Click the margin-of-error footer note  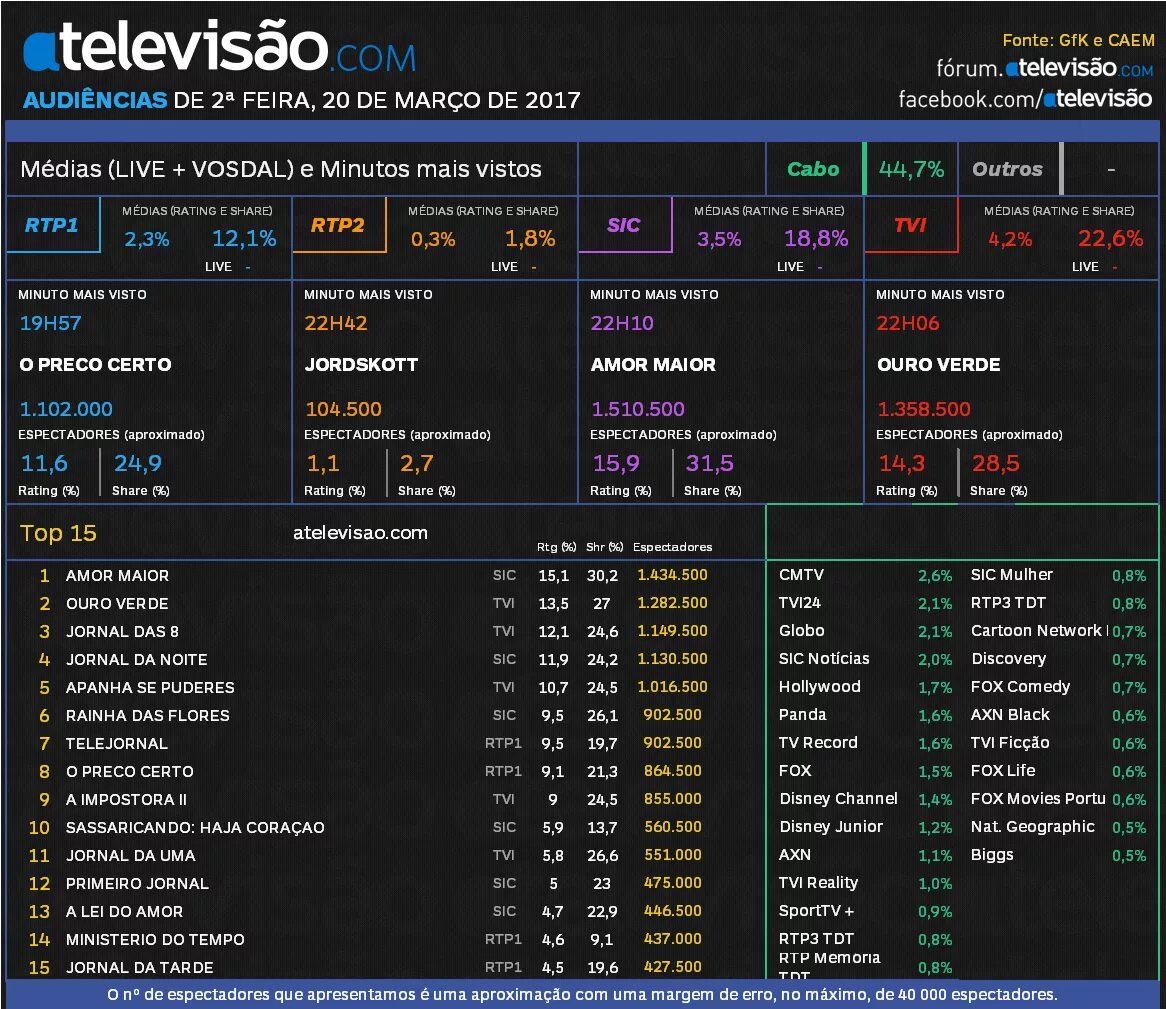coord(582,994)
